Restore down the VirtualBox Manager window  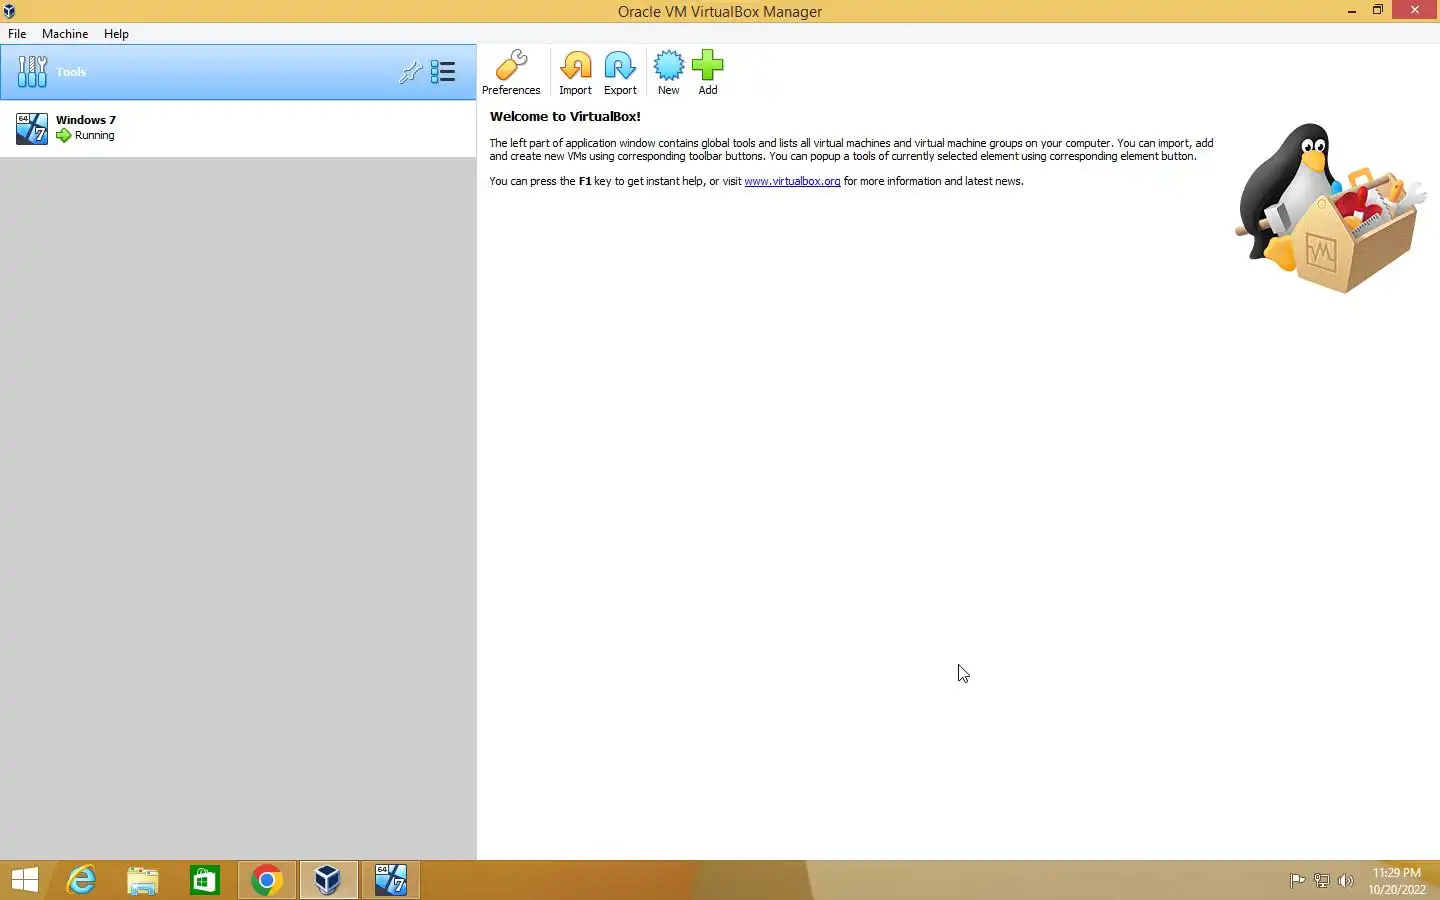1377,10
